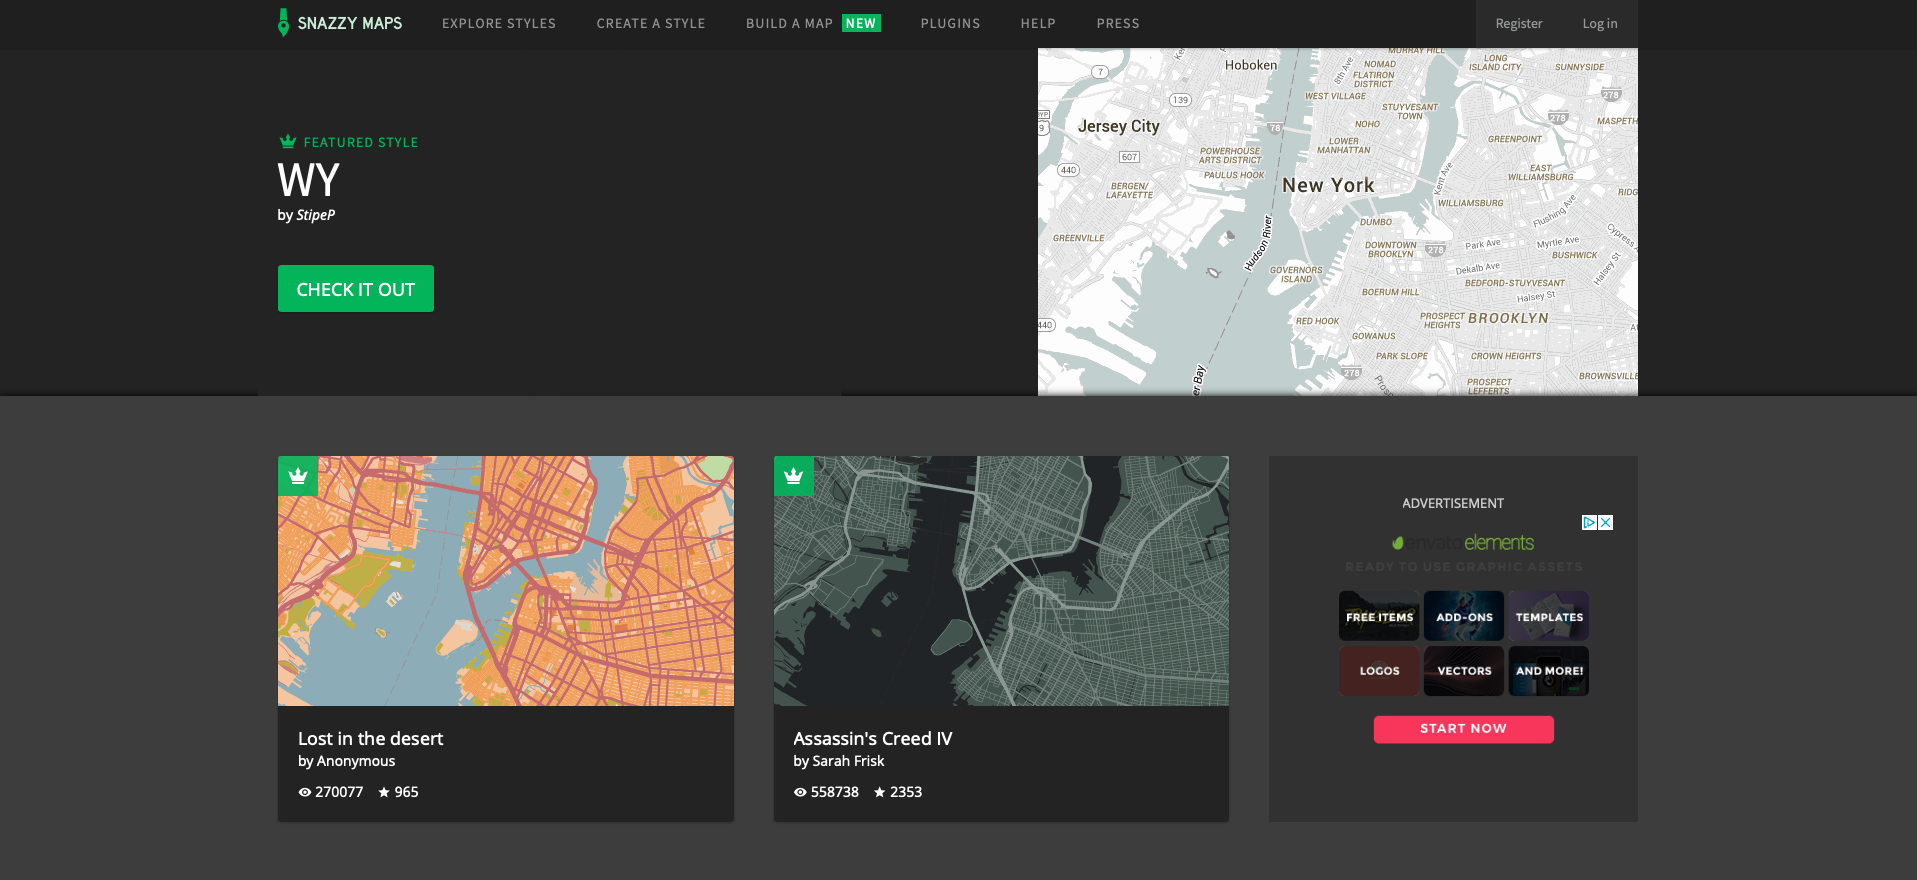Click the favorites count 2353

coord(906,792)
